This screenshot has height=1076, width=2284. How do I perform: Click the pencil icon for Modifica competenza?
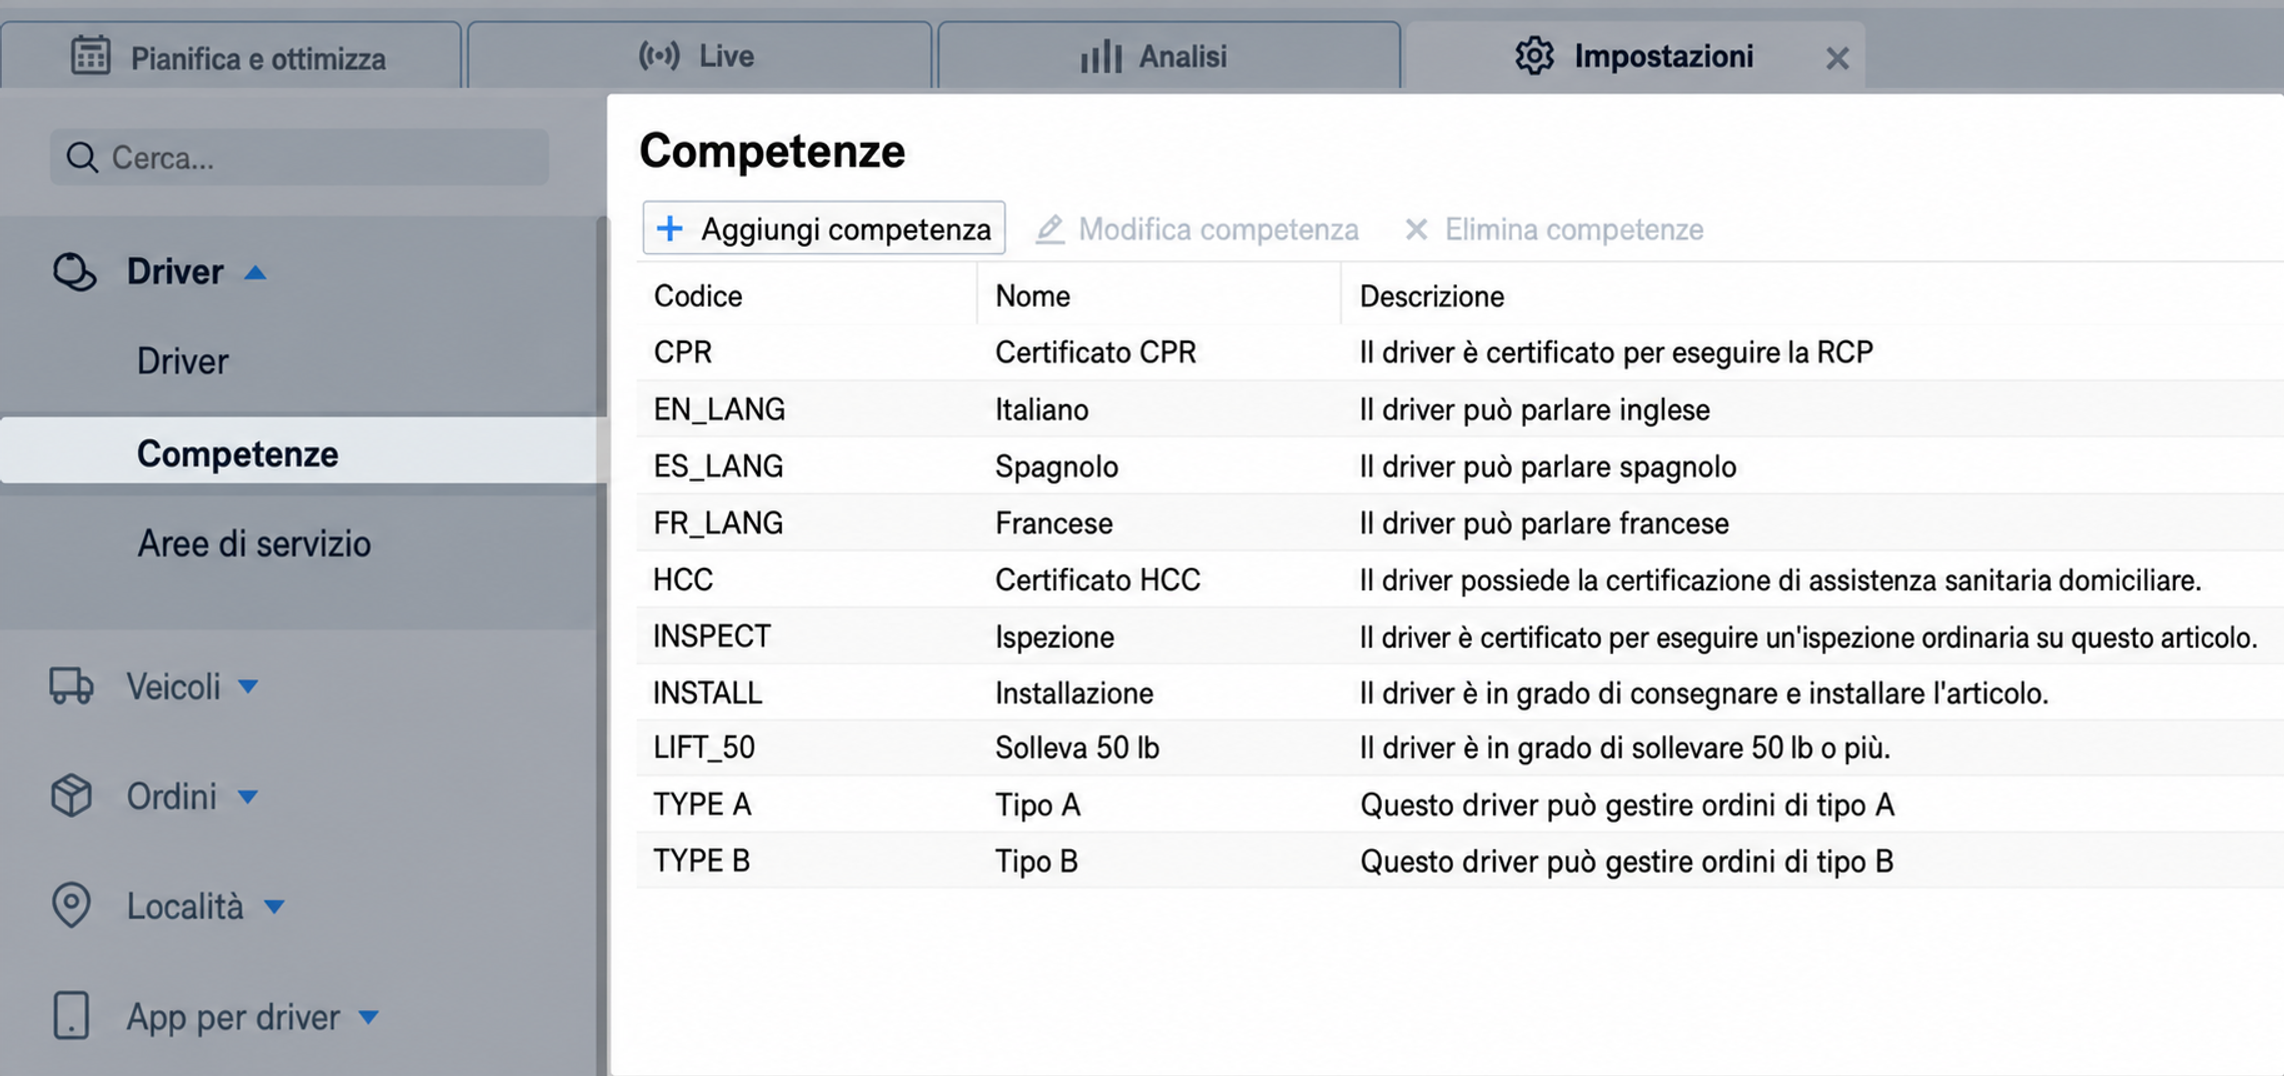pyautogui.click(x=1049, y=229)
